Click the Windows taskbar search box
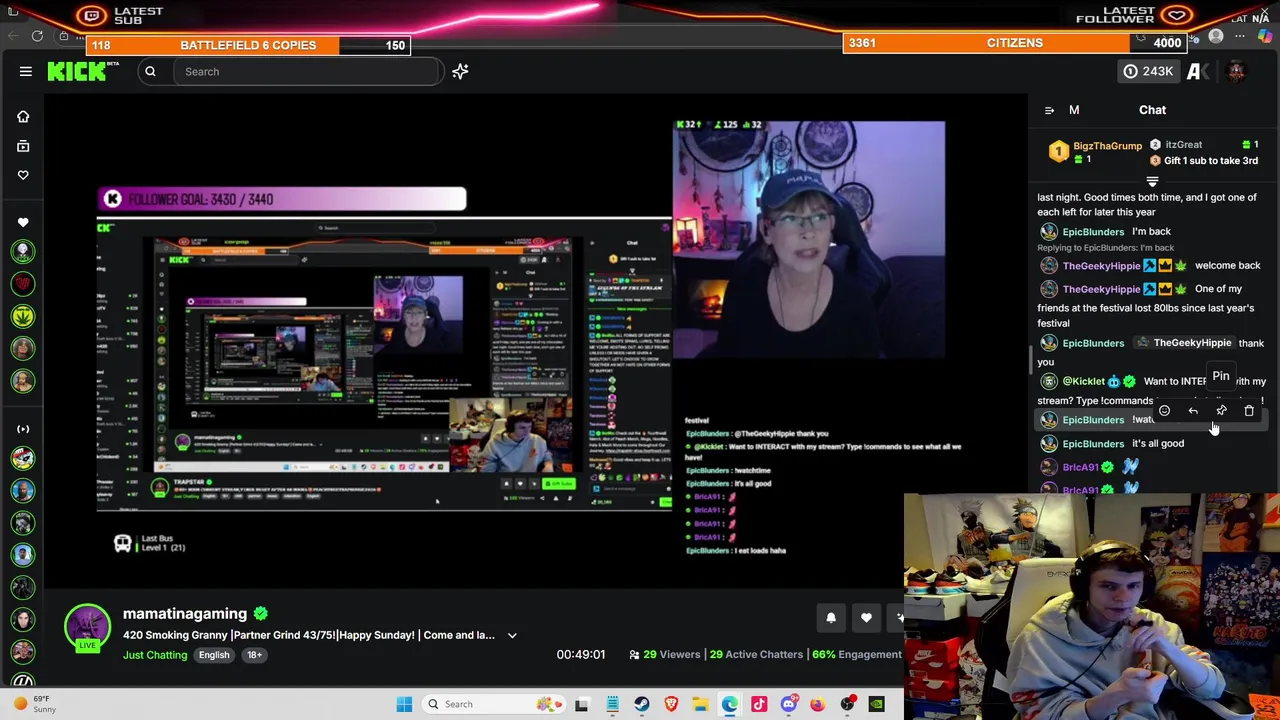Screen dimensions: 1280x720 click(x=492, y=704)
